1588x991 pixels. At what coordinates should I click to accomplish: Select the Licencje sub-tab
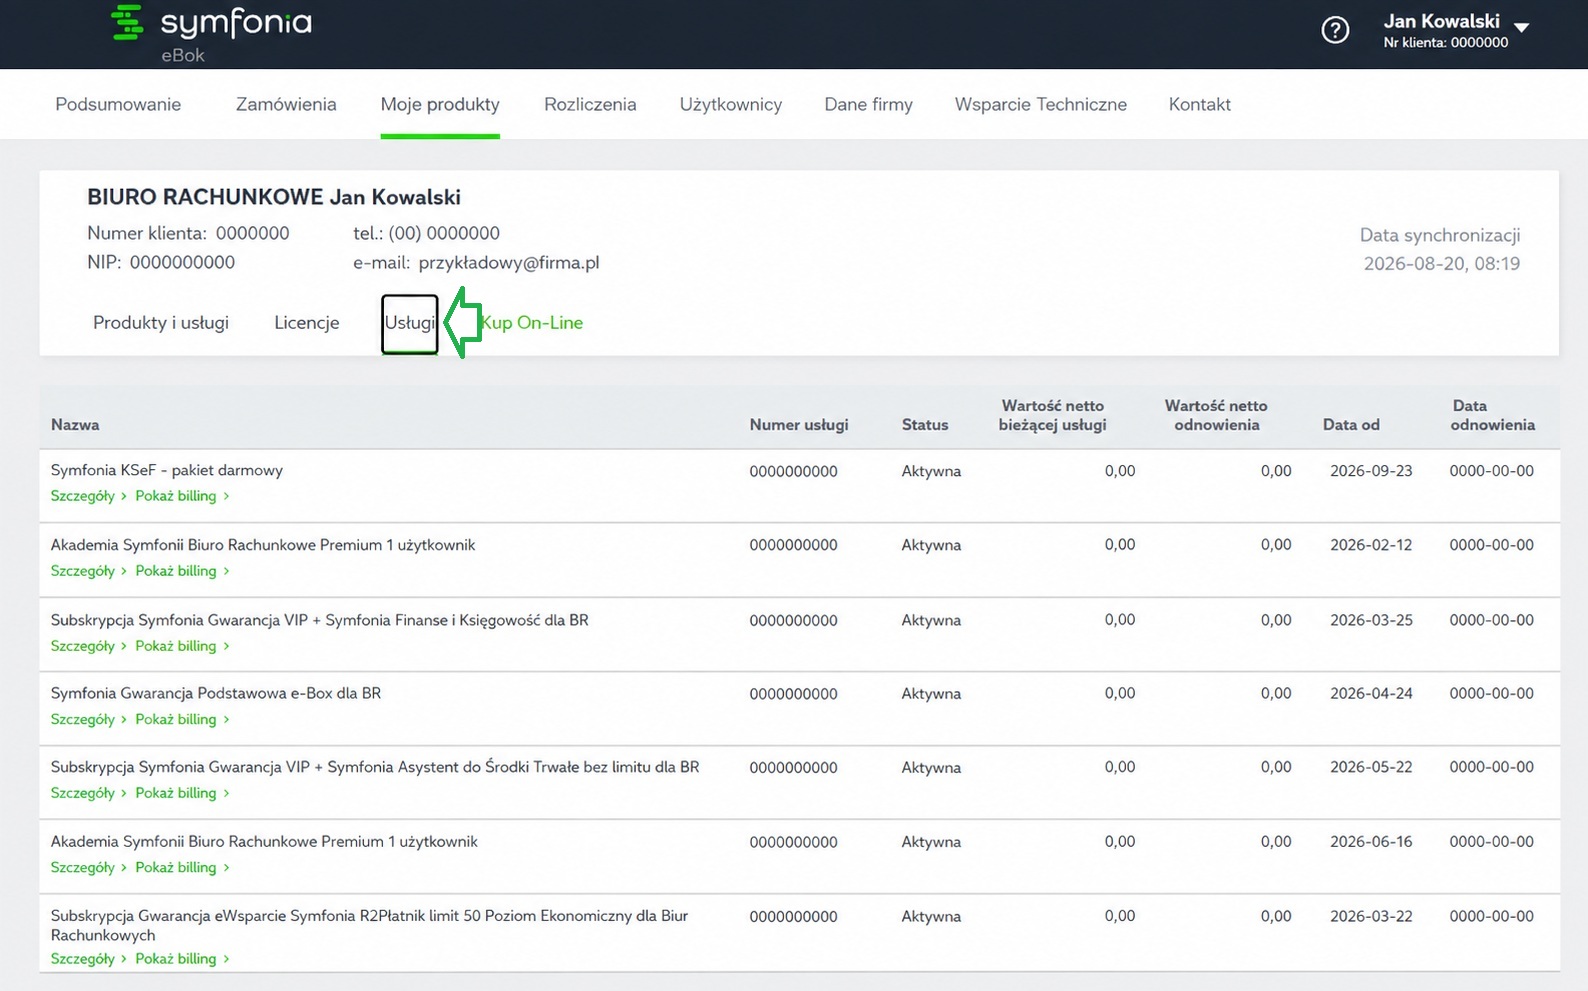point(307,322)
